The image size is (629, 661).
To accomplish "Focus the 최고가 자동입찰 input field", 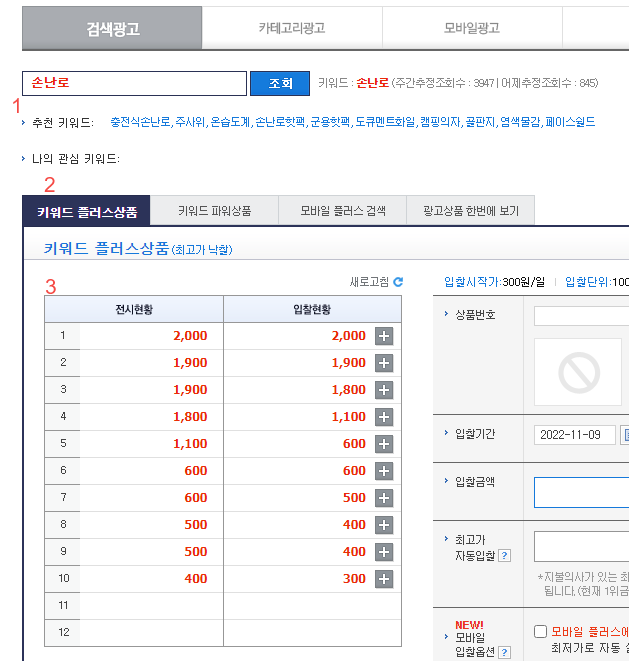I will coord(581,546).
